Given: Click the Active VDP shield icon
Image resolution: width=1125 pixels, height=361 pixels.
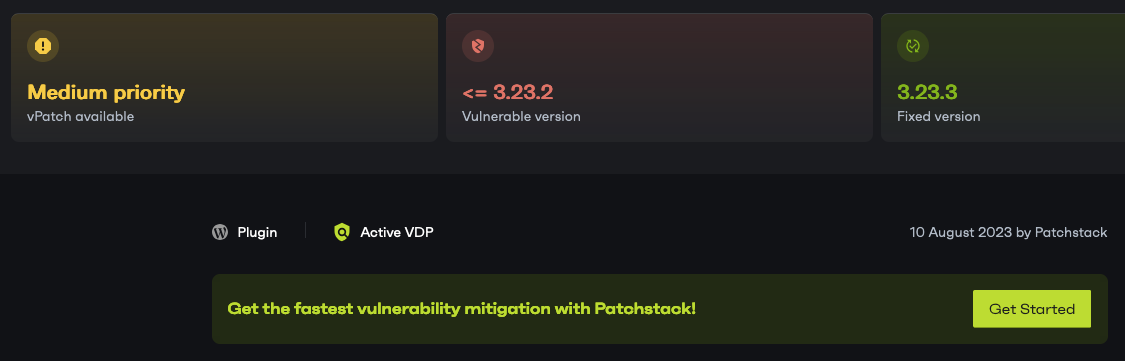Looking at the screenshot, I should coord(342,233).
